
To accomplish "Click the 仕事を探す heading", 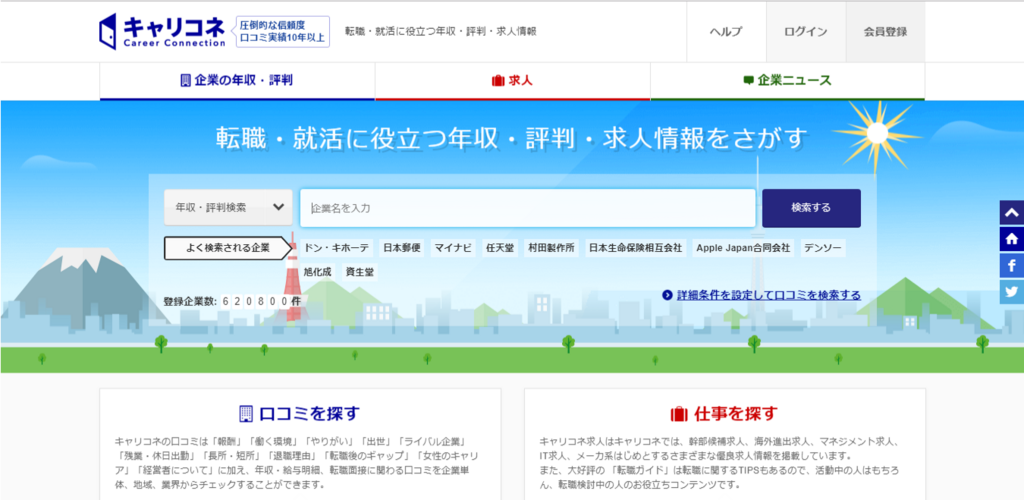I will [725, 413].
